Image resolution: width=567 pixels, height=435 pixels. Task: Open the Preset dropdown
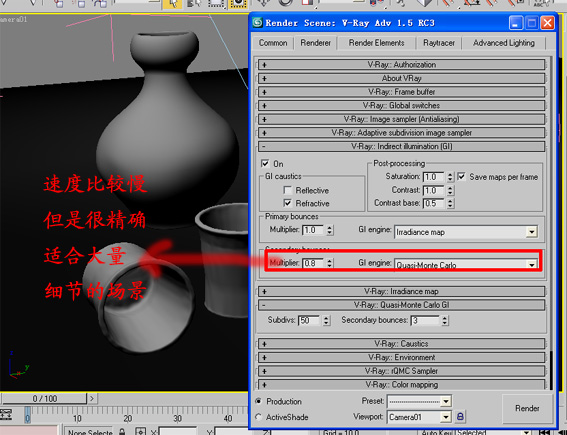446,401
